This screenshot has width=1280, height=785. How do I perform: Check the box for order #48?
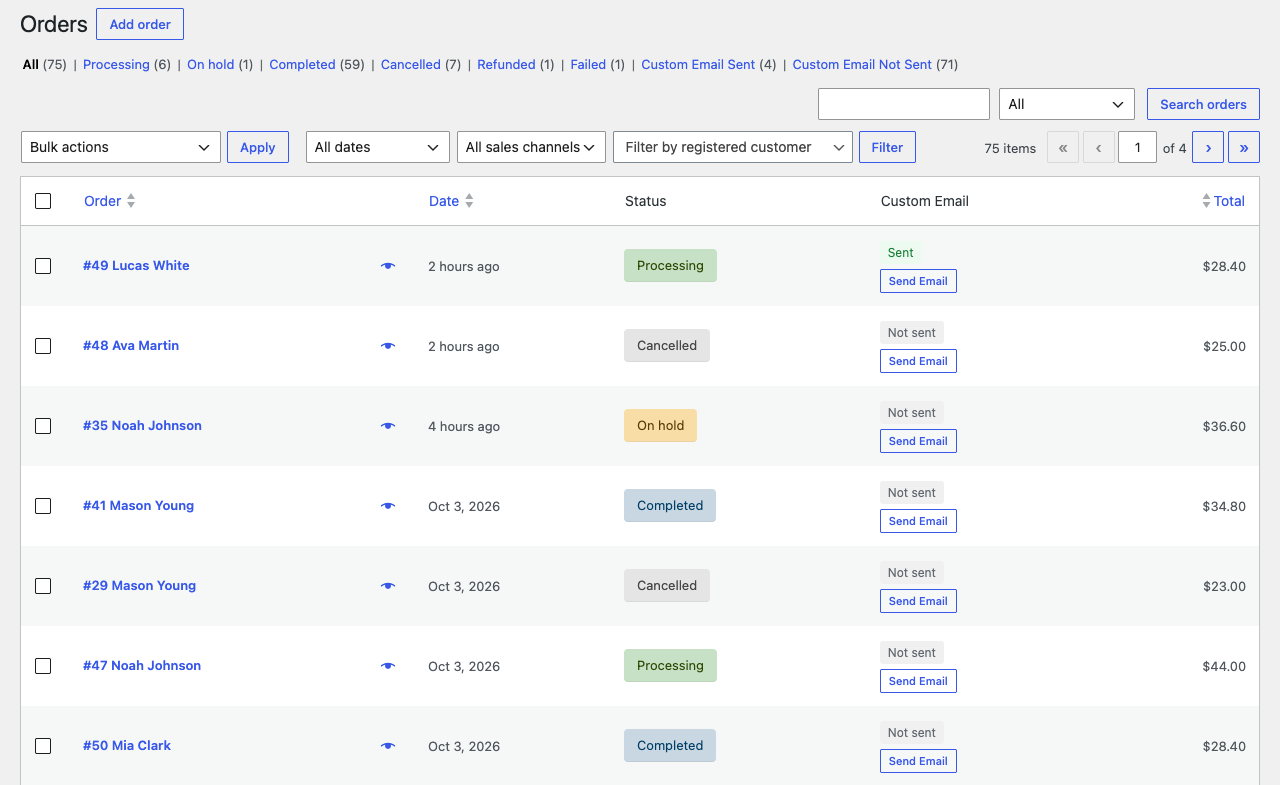click(x=43, y=346)
